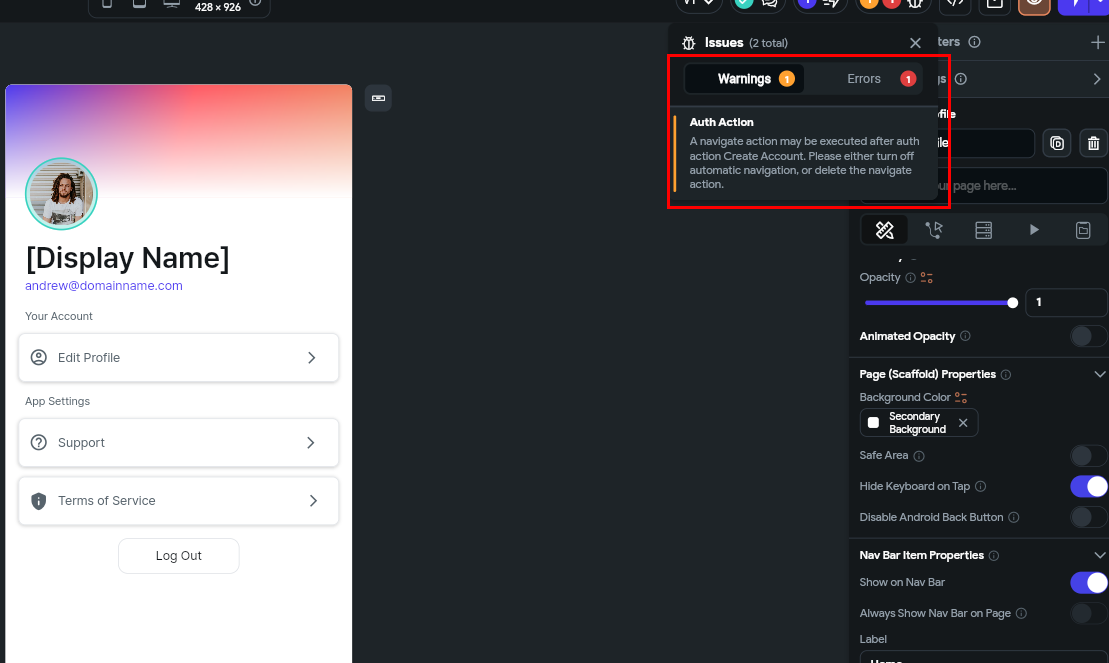Viewport: 1109px width, 663px height.
Task: Open the Backend Query database tab icon
Action: click(983, 230)
